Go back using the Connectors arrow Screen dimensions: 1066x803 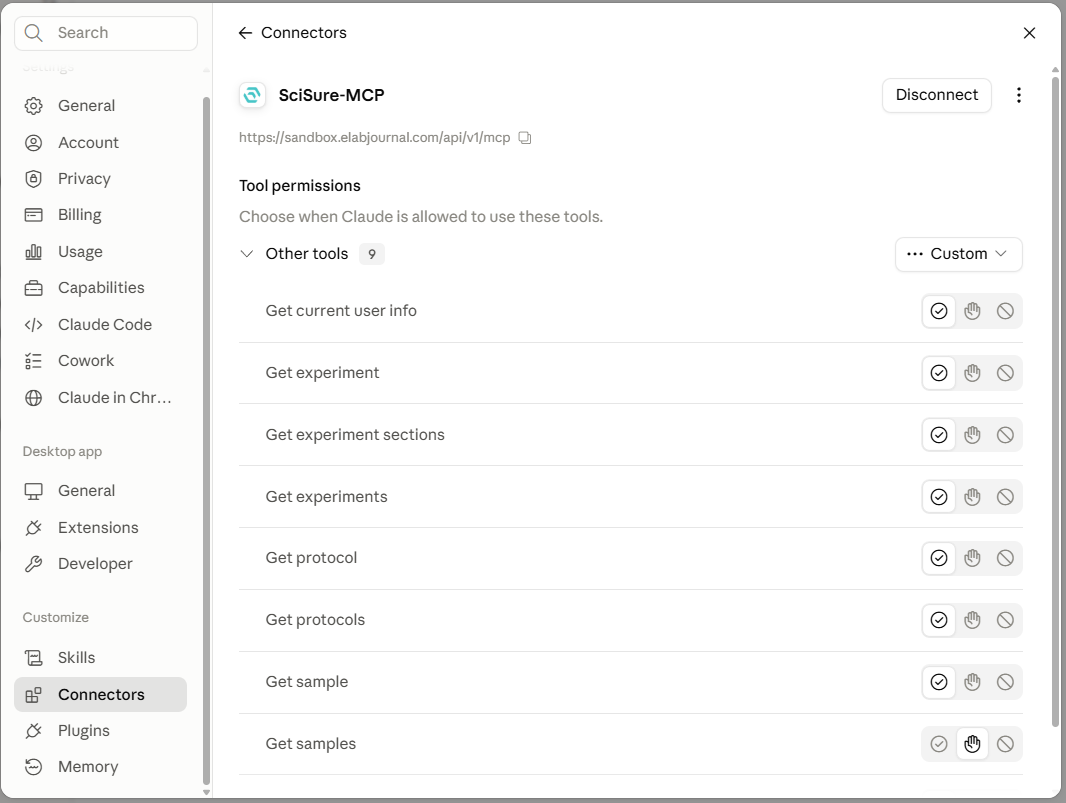point(245,33)
